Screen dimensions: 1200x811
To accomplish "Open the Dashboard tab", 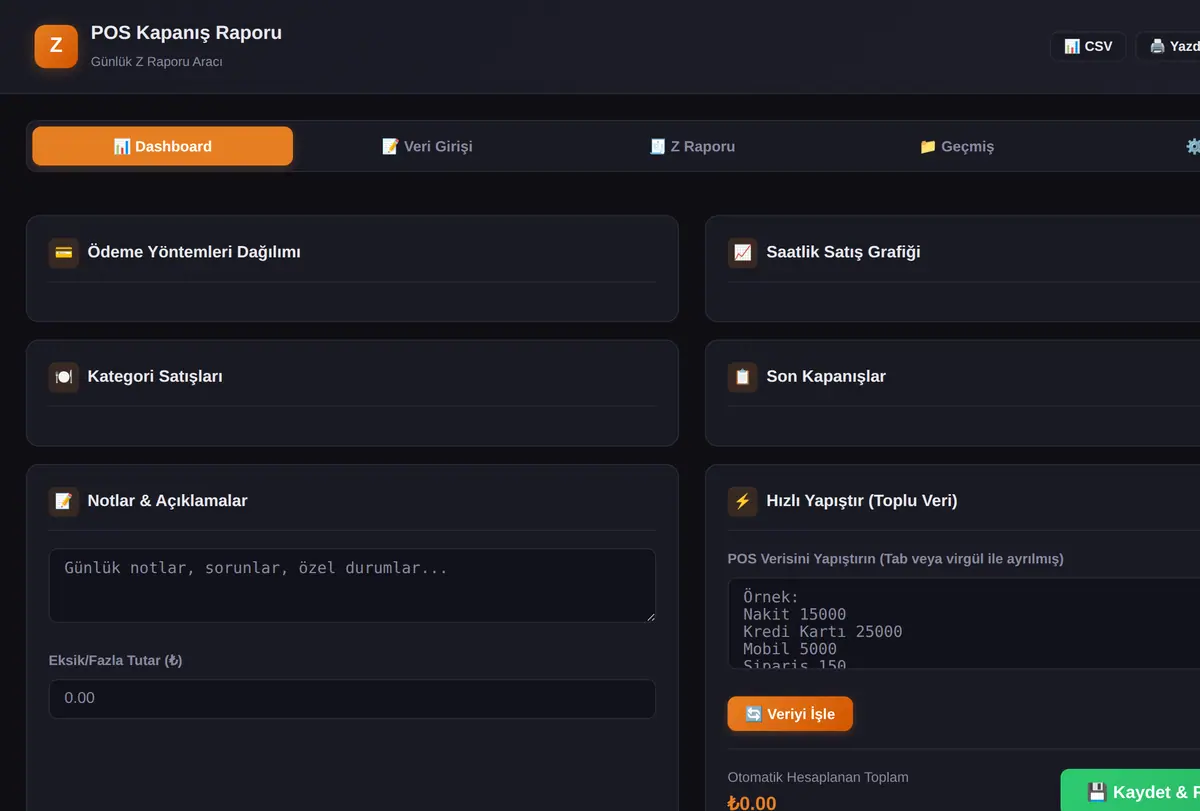I will [x=163, y=146].
